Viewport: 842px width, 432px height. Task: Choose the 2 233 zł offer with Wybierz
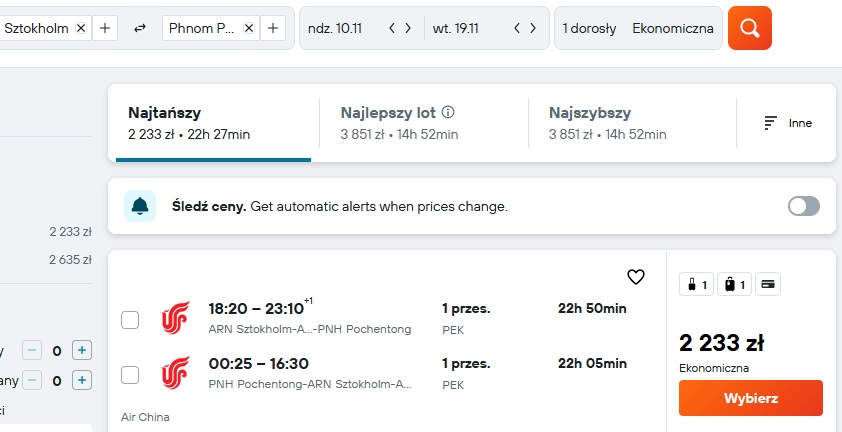click(x=751, y=398)
